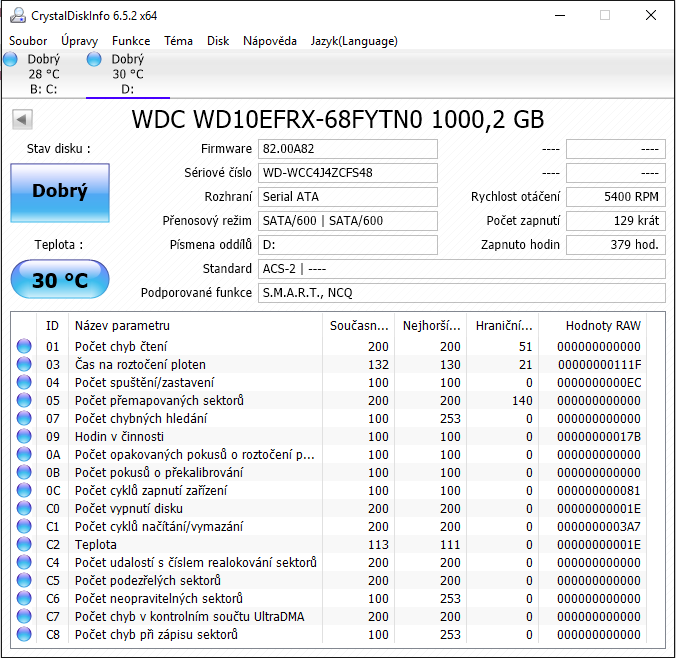Click status icon for Hodin v činnosti

tap(24, 436)
